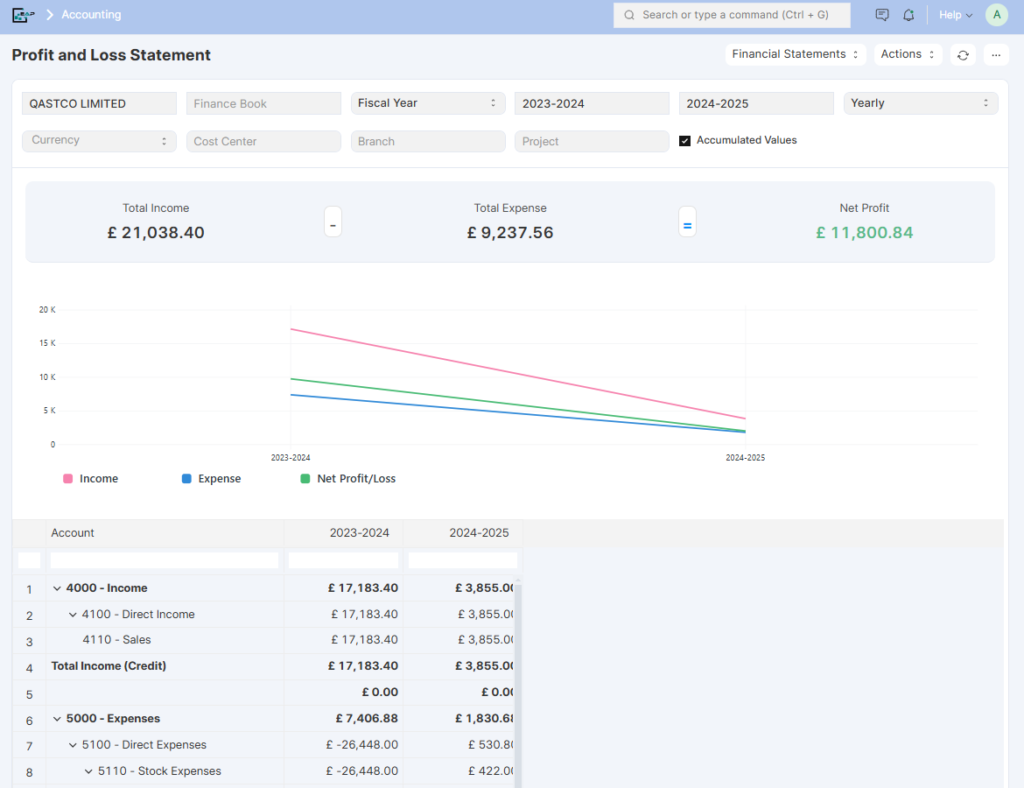
Task: Toggle Net Profit/Loss series in legend
Action: coord(347,479)
